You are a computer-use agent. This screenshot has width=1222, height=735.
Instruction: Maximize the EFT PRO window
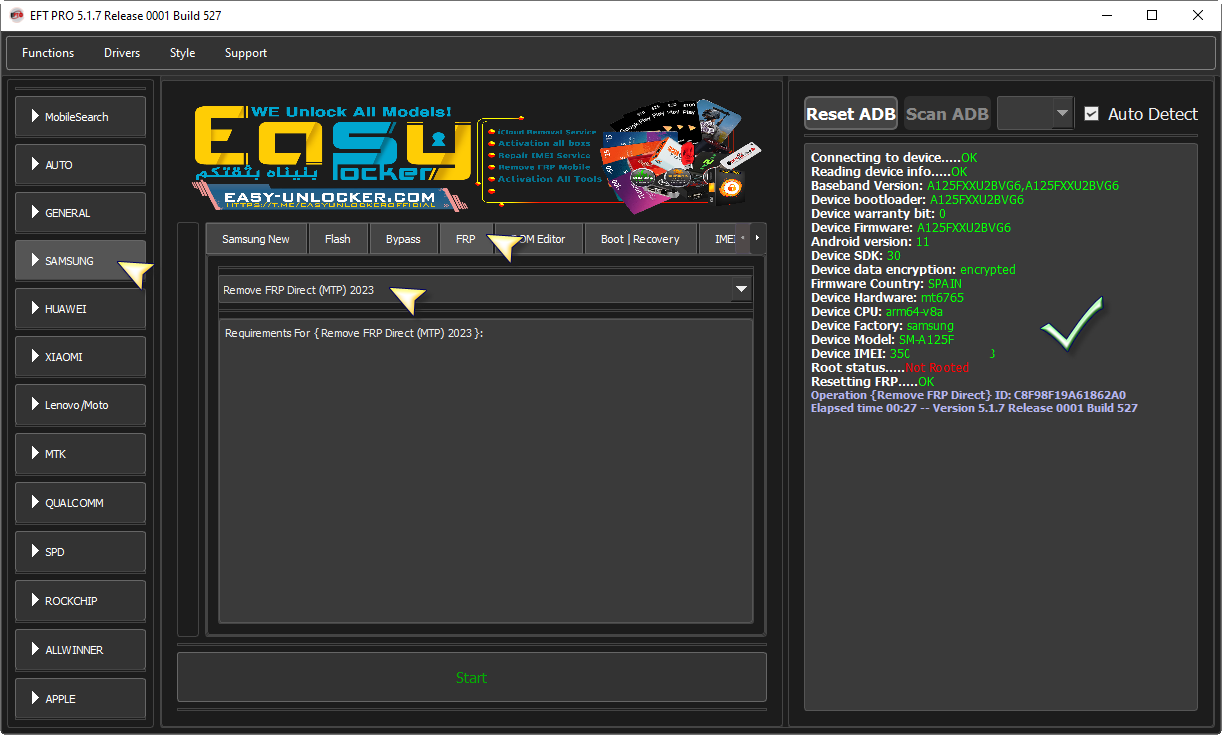1152,16
